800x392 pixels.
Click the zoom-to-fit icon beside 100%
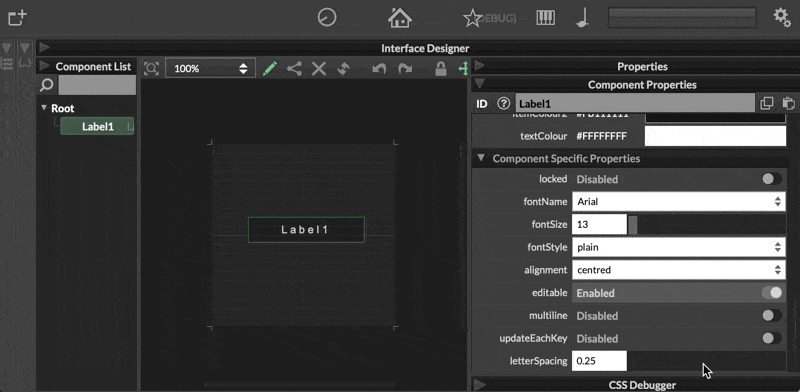152,68
